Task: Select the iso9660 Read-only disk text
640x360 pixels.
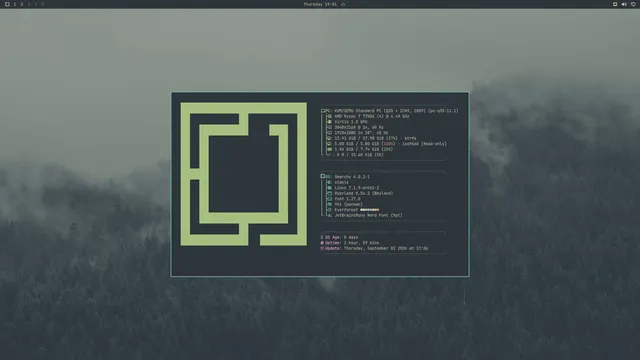Action: [x=391, y=144]
